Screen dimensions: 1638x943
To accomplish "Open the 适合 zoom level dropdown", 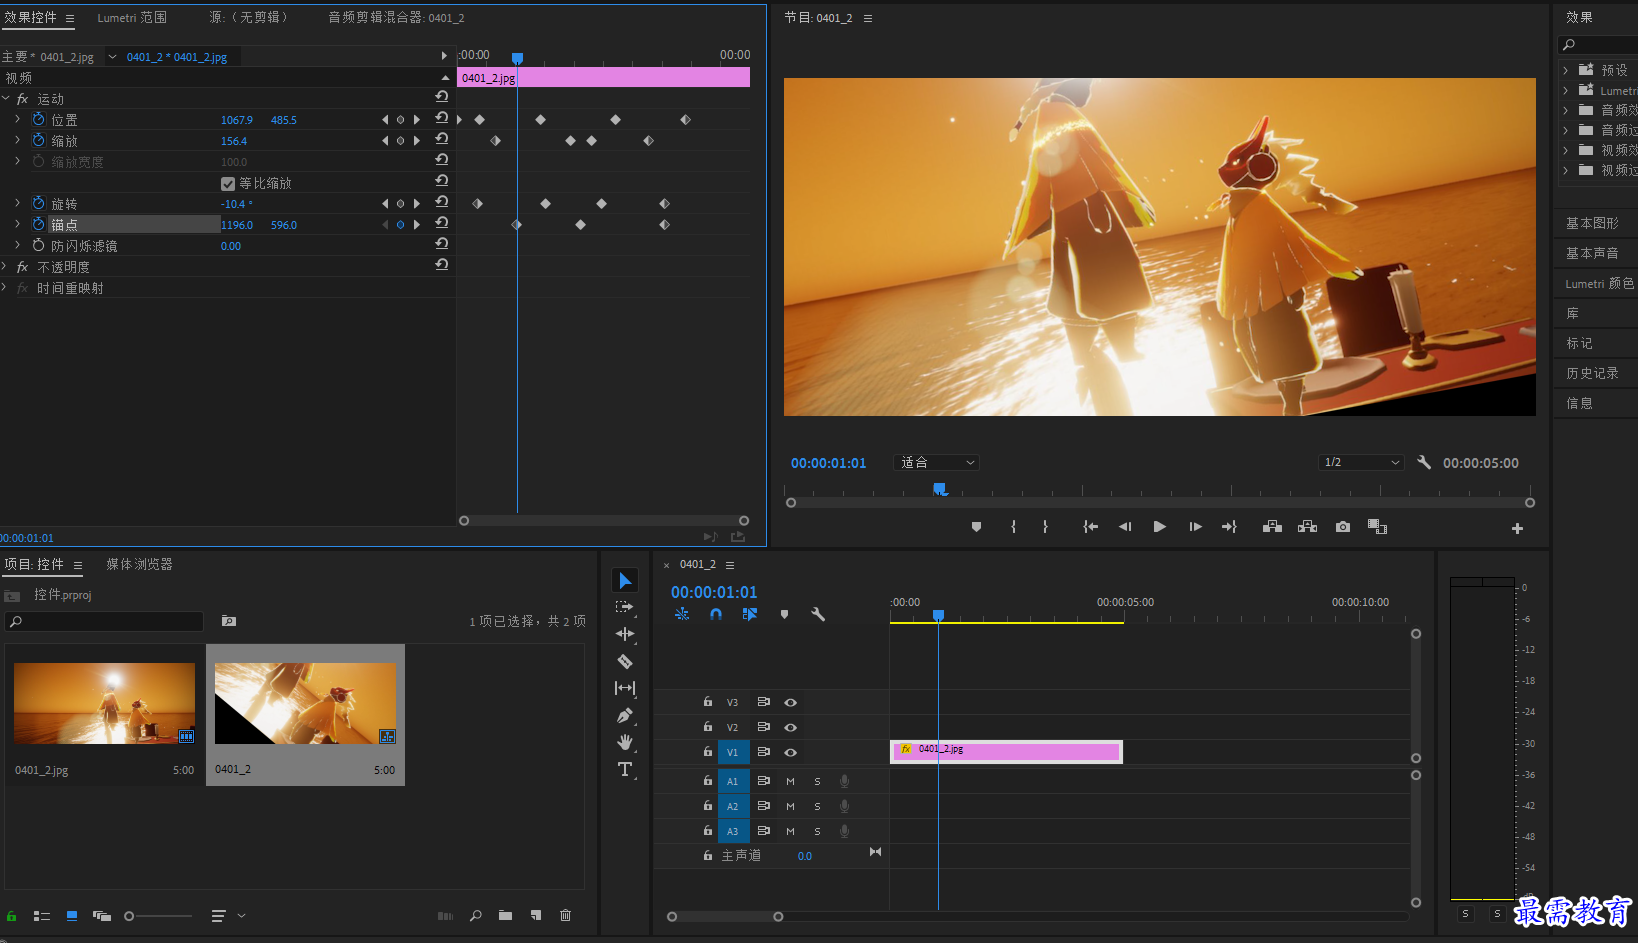I will tap(937, 462).
